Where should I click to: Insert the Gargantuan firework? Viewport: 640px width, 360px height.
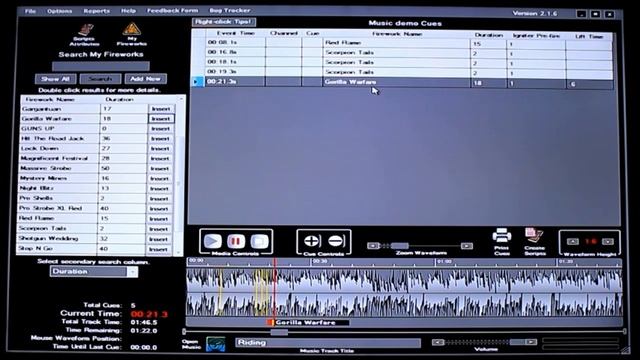coord(161,109)
